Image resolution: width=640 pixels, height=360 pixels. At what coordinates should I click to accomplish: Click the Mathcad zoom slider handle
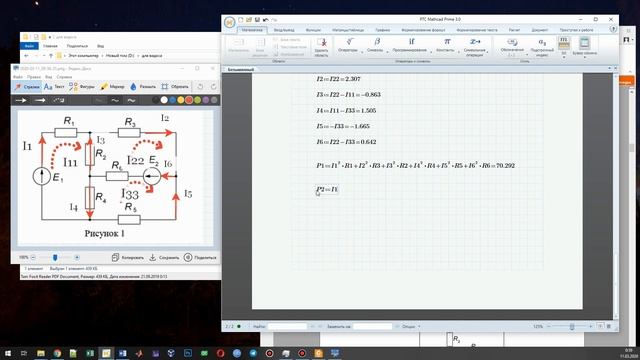[x=572, y=326]
